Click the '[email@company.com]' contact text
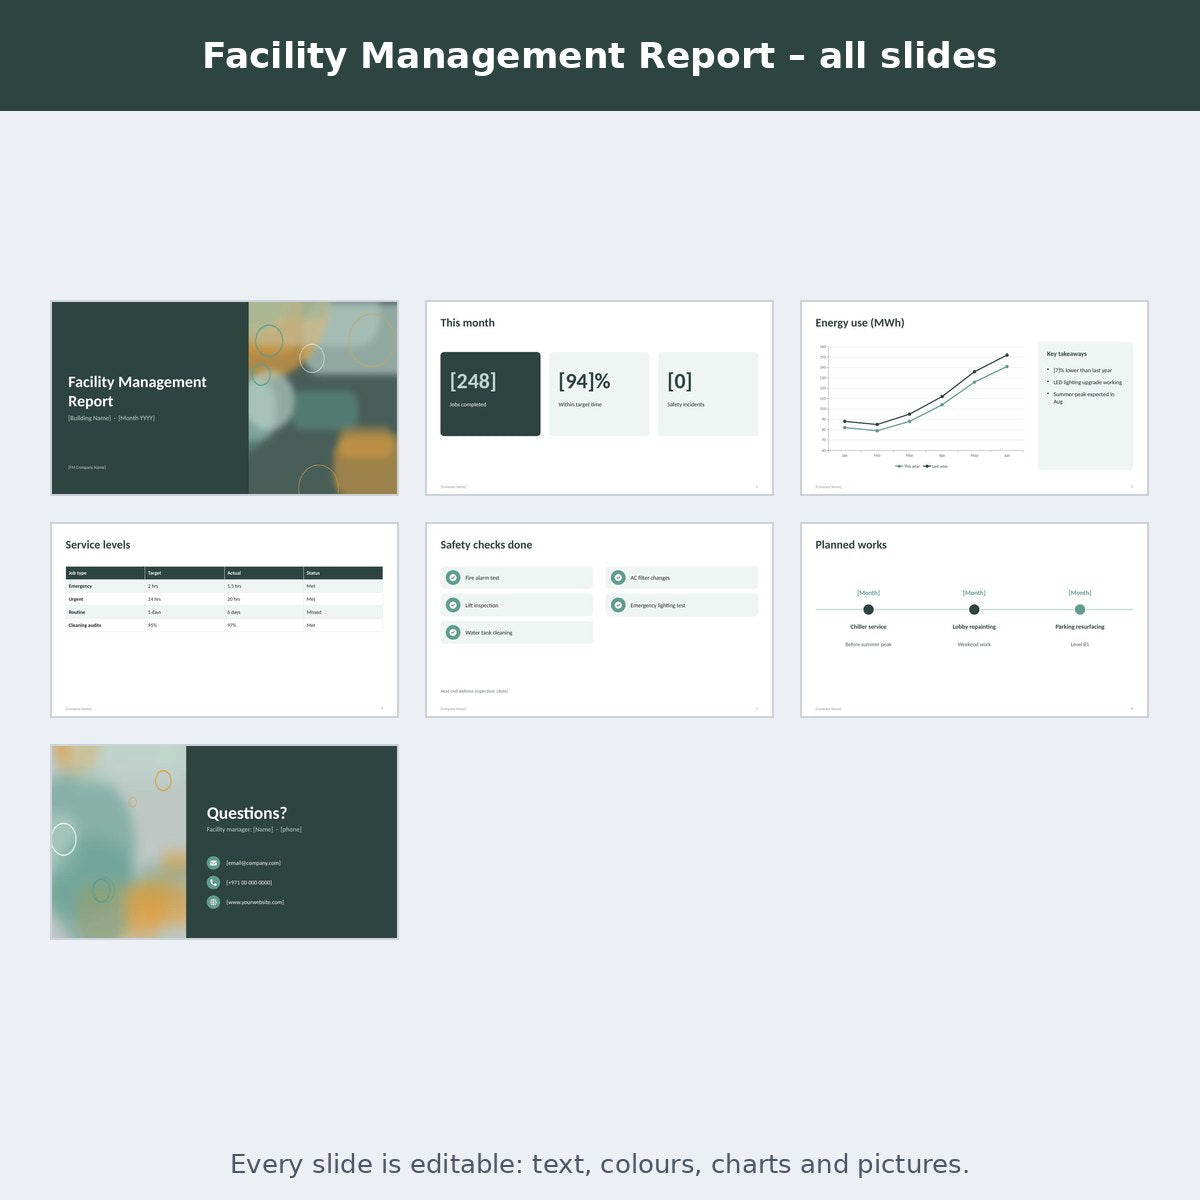 pyautogui.click(x=253, y=863)
